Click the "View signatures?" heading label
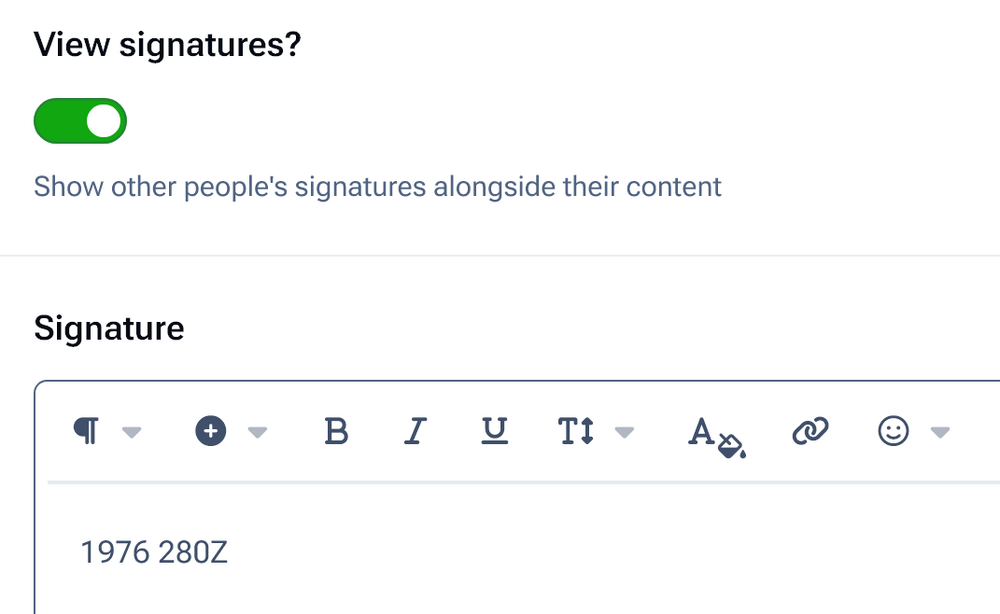Screen dimensions: 1000x614 [167, 45]
